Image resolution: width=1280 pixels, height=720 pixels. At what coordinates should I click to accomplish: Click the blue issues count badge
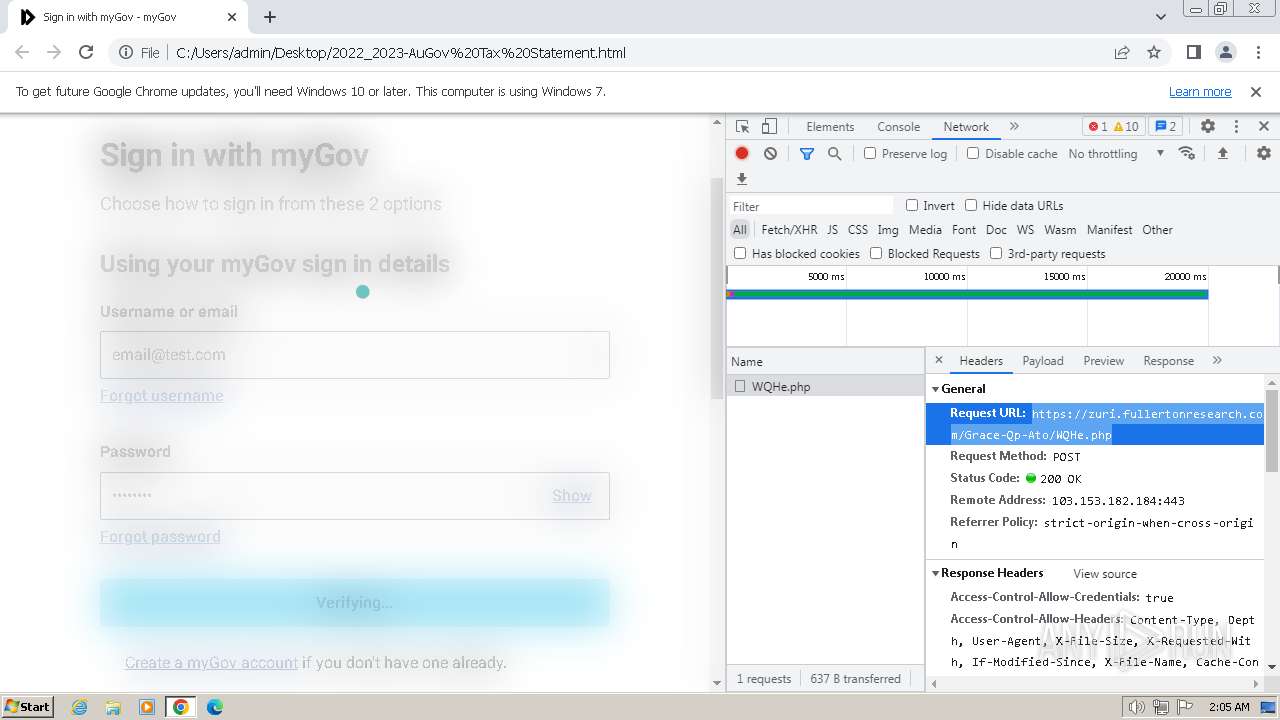pyautogui.click(x=1165, y=127)
